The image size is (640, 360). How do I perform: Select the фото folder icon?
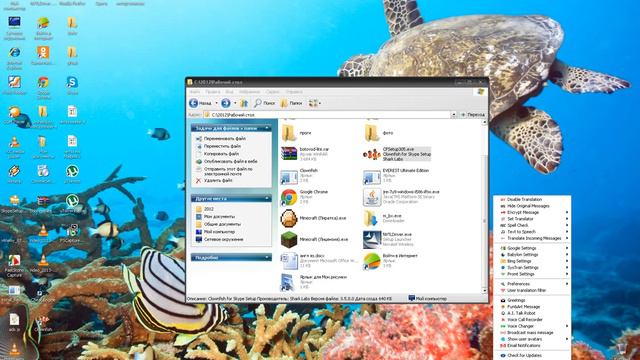371,133
